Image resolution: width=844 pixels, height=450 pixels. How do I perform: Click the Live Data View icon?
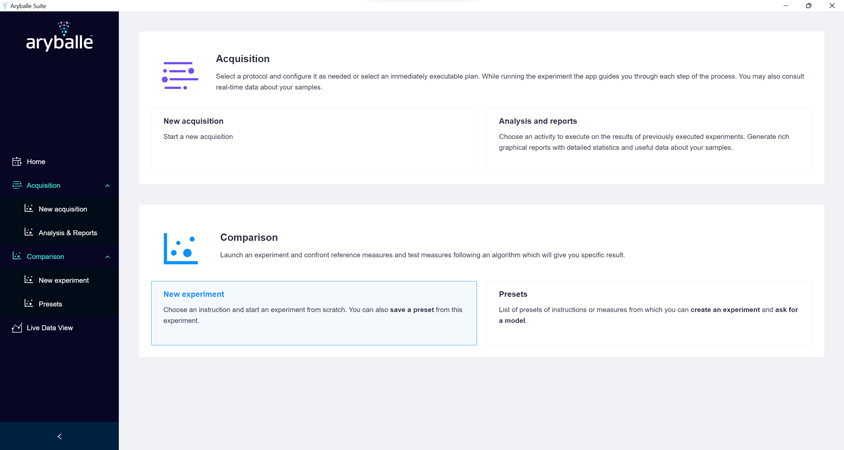coord(17,327)
